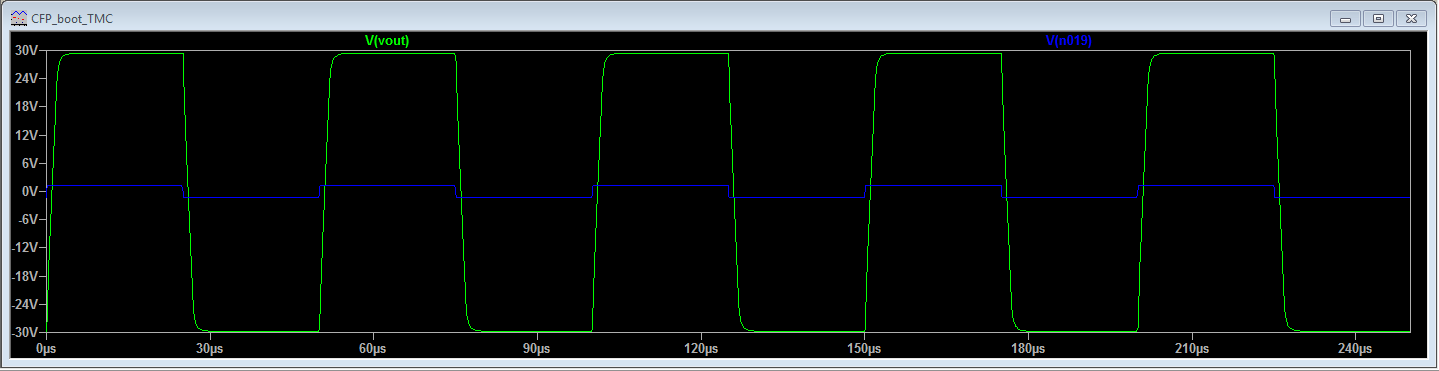Click the 18V vertical axis label
This screenshot has width=1439, height=371.
(x=27, y=106)
